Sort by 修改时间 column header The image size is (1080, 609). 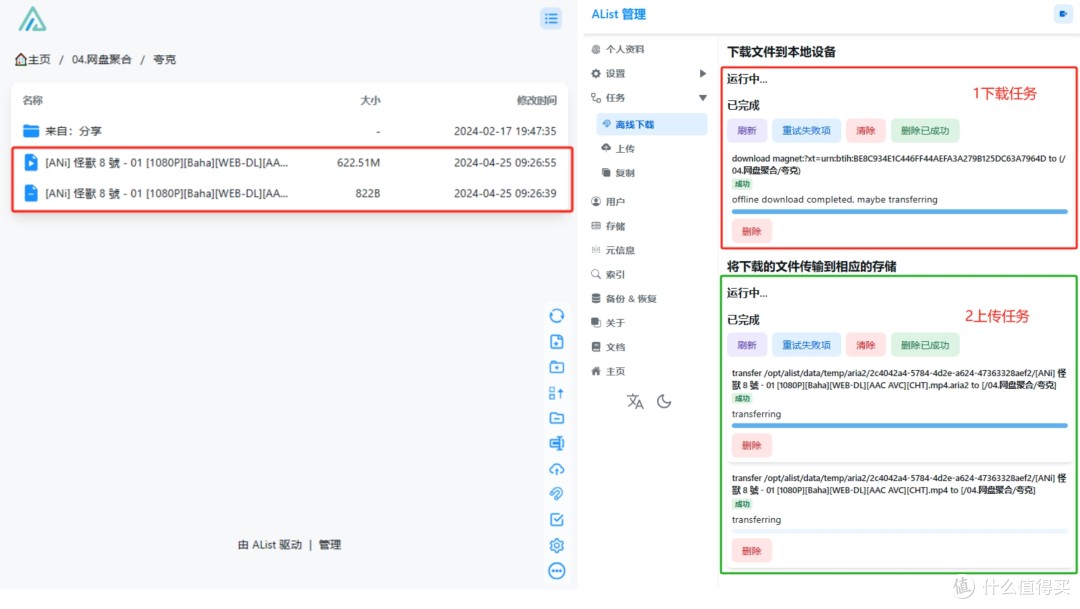[537, 101]
